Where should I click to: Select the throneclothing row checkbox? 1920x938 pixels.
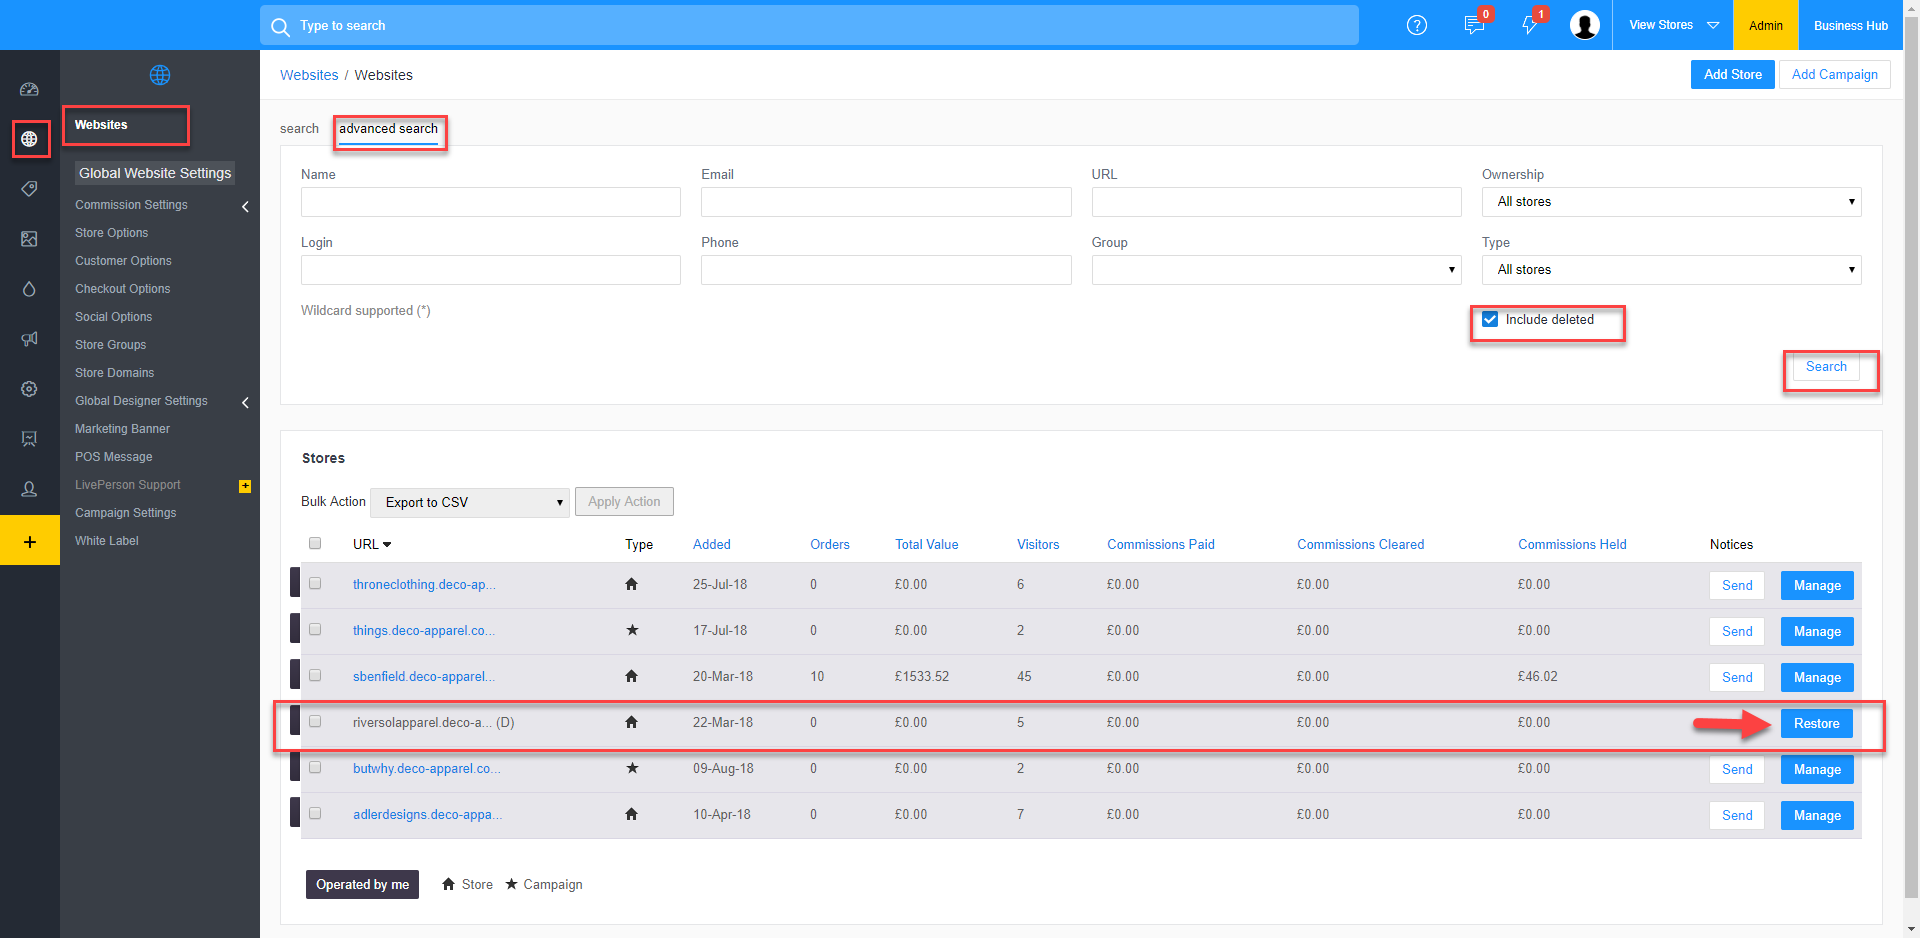[x=315, y=583]
